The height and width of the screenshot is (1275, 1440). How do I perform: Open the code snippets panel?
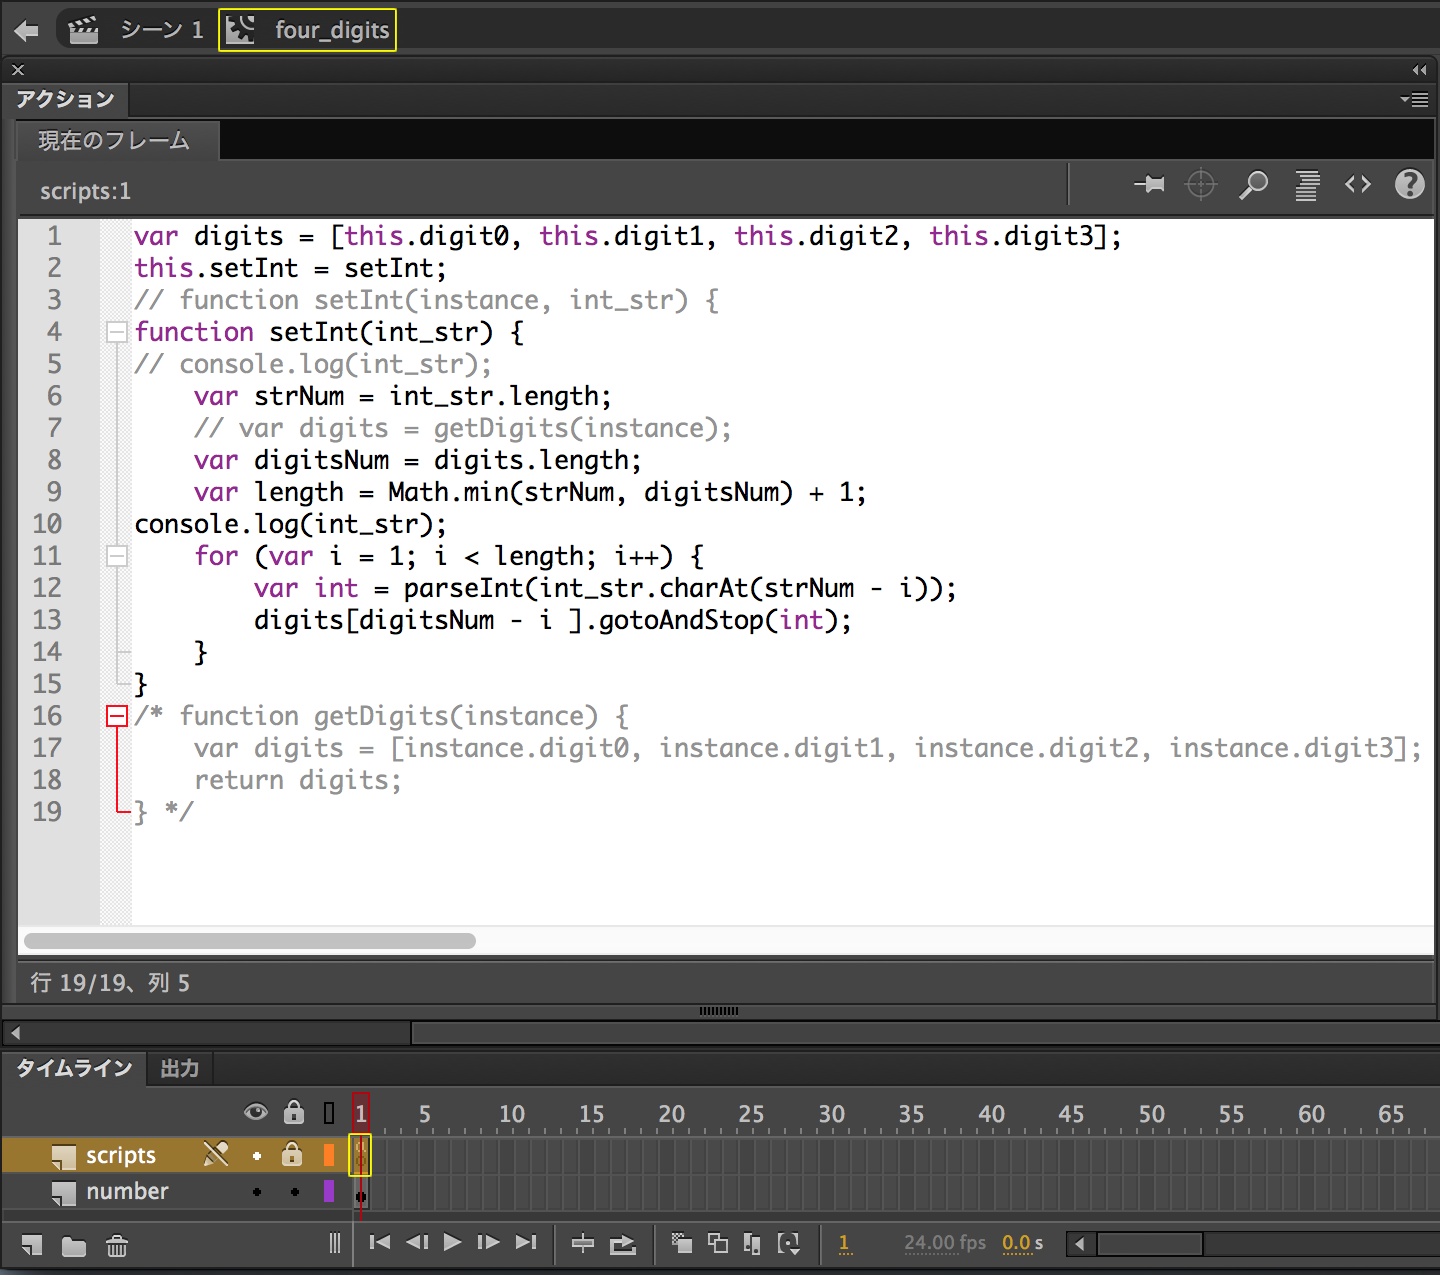tap(1358, 184)
